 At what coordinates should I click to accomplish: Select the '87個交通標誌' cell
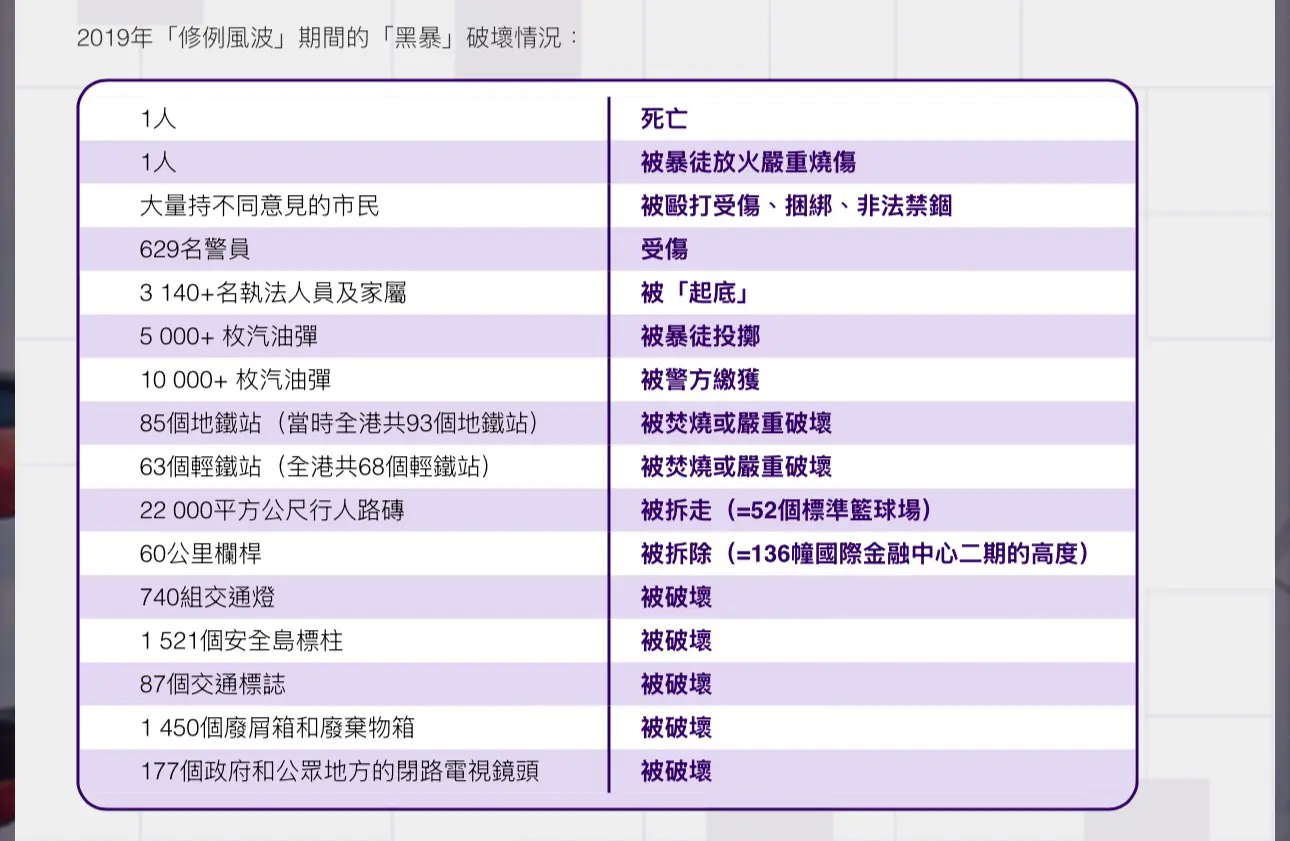point(212,685)
